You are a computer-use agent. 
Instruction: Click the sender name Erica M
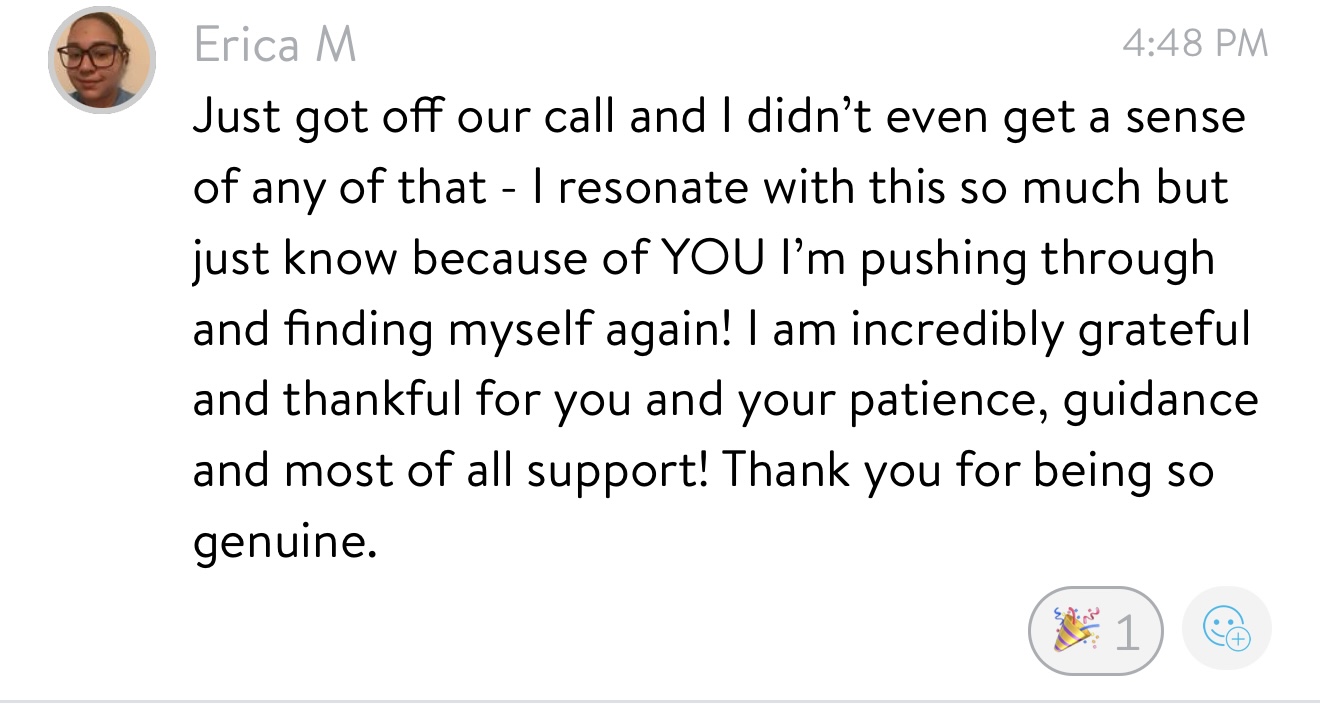[x=275, y=45]
